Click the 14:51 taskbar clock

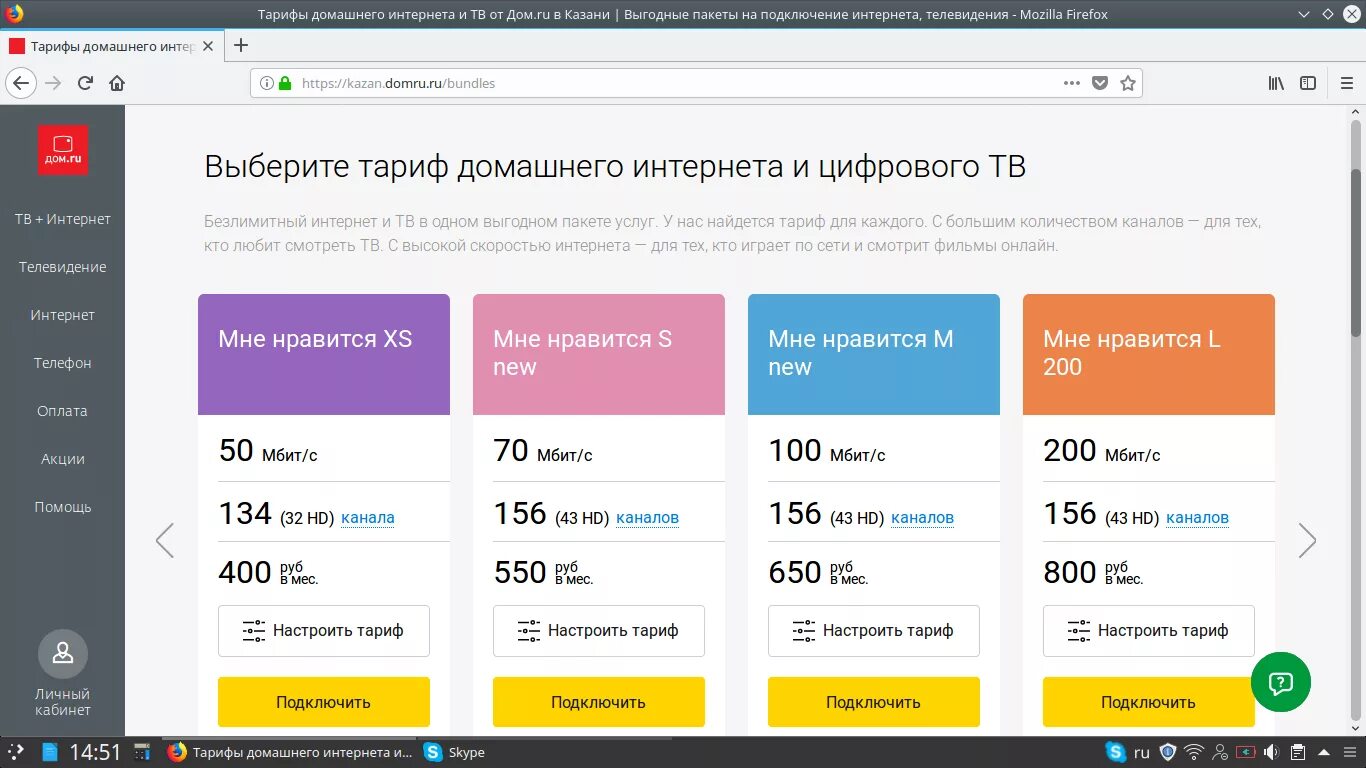[x=95, y=752]
